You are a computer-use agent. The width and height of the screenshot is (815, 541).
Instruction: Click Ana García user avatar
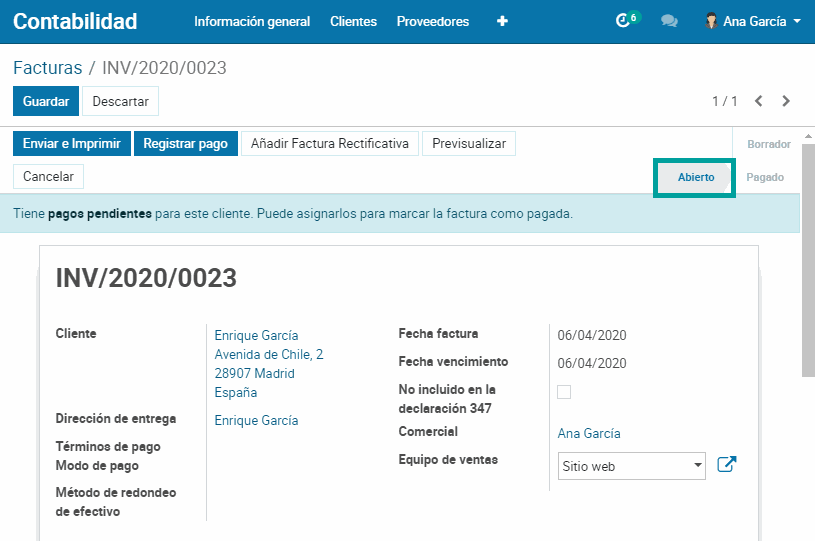pos(711,21)
